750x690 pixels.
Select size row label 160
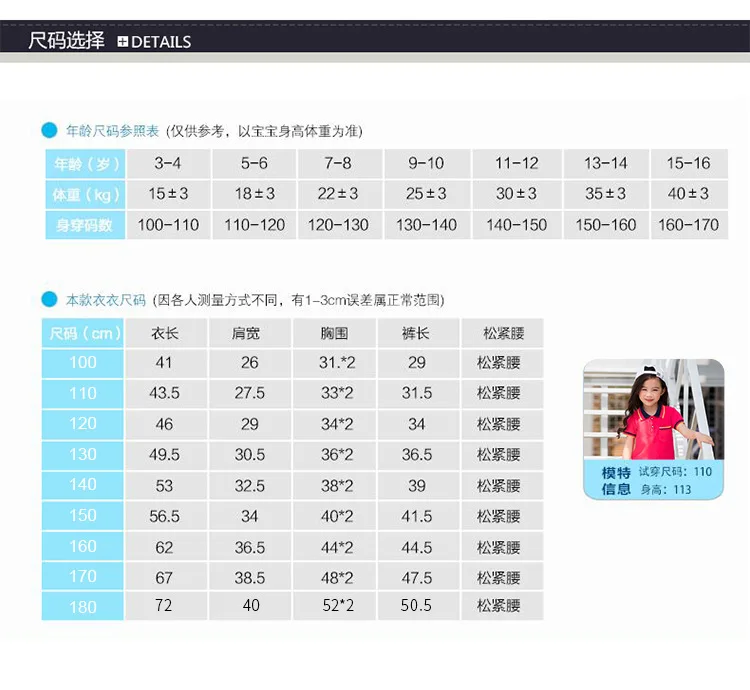tap(83, 547)
